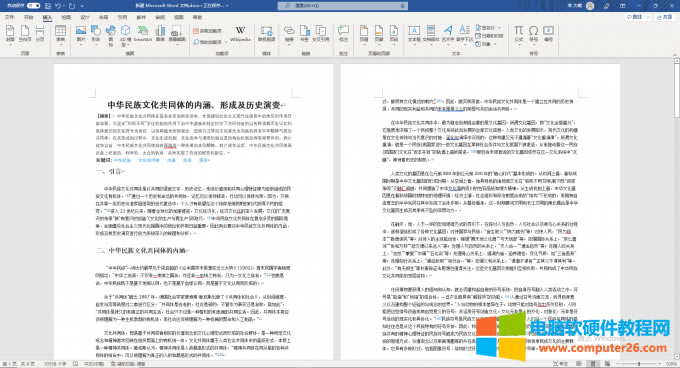Adjust the zoom slider in status bar

639,364
